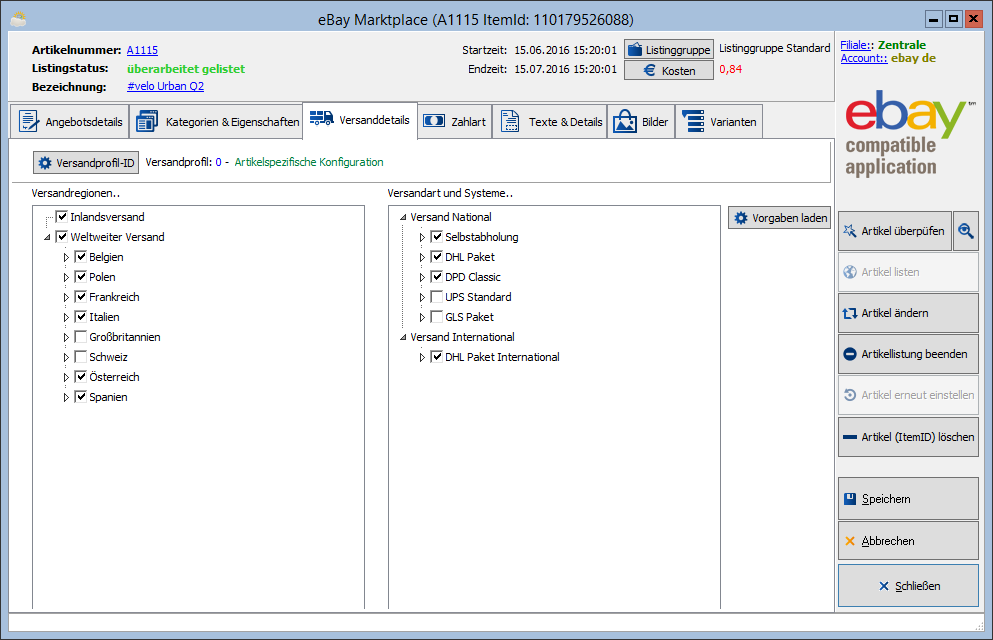Viewport: 993px width, 640px height.
Task: Click the orange X icon on Abbrechen
Action: (x=850, y=541)
